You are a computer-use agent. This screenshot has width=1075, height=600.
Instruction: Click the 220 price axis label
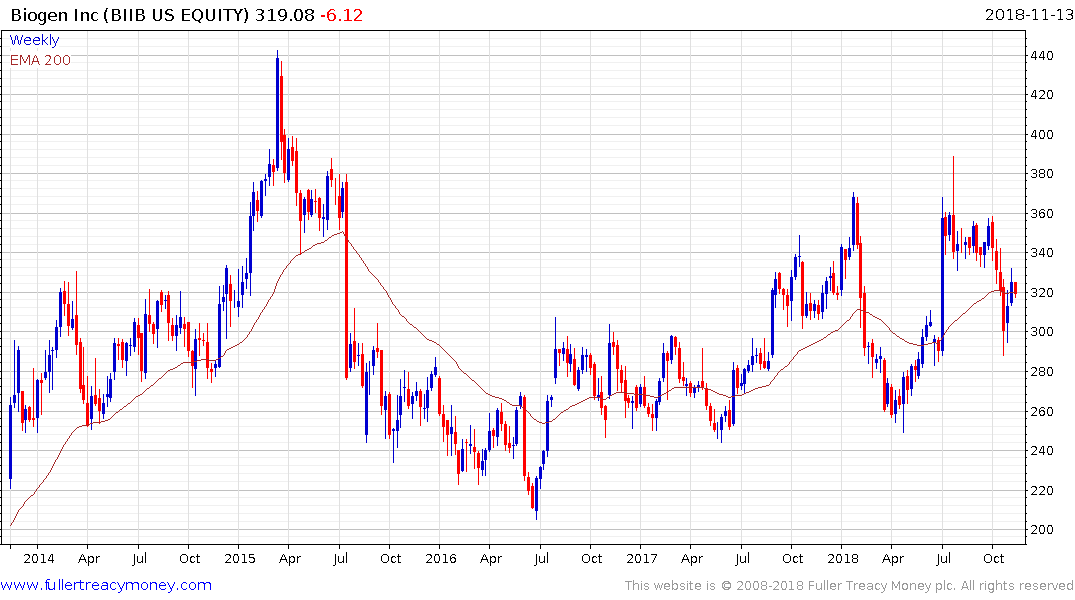click(x=1042, y=490)
